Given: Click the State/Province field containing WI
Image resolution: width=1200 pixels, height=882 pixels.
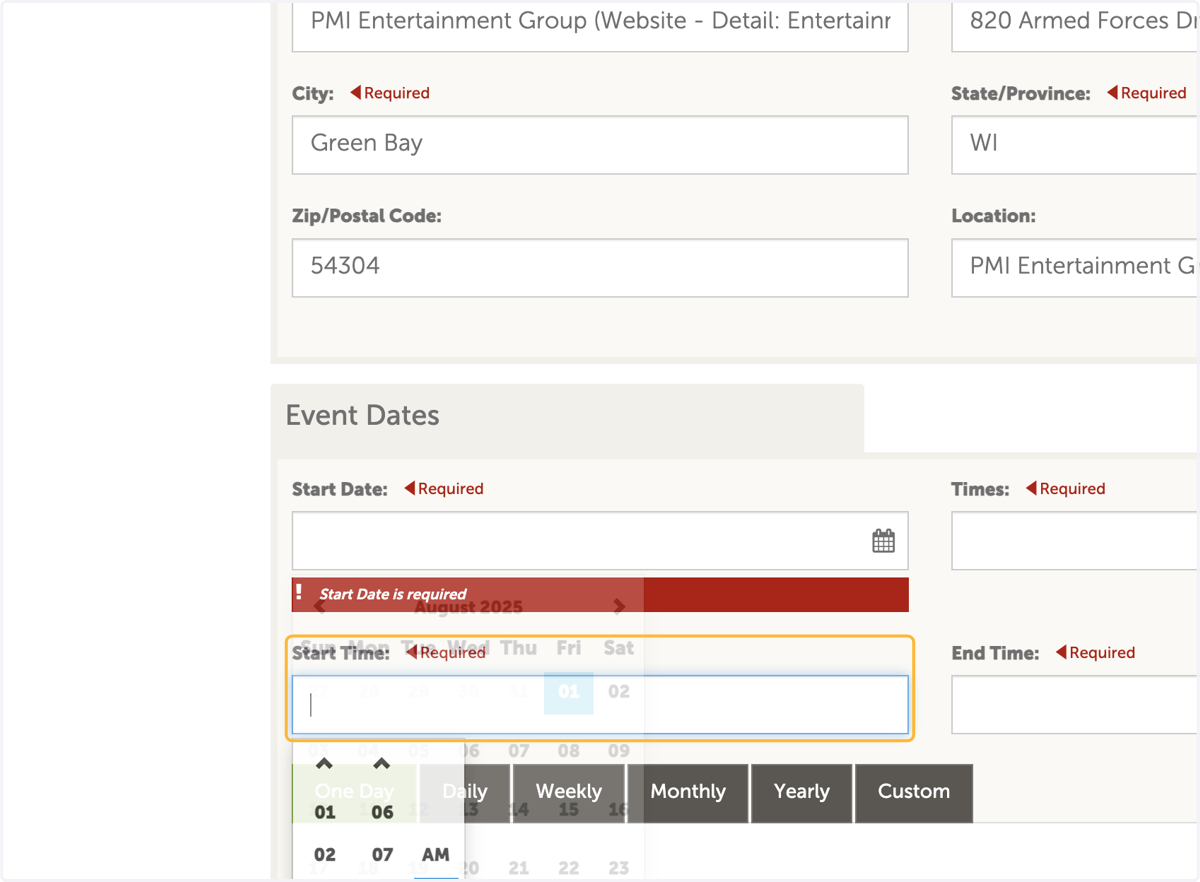Looking at the screenshot, I should (1075, 144).
